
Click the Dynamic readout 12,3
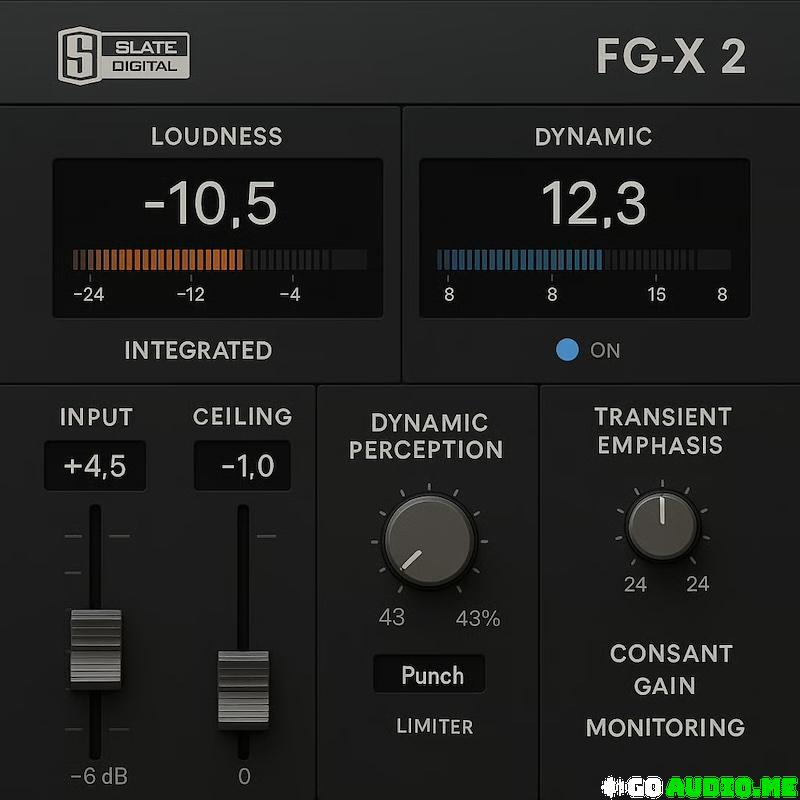(x=593, y=203)
